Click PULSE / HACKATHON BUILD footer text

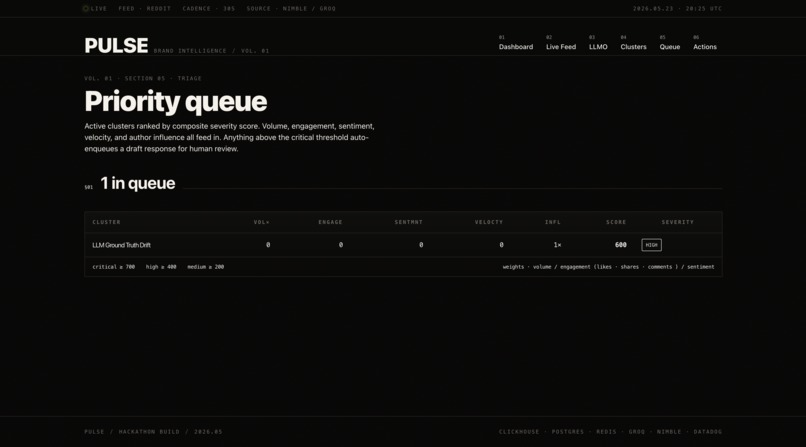(x=153, y=432)
